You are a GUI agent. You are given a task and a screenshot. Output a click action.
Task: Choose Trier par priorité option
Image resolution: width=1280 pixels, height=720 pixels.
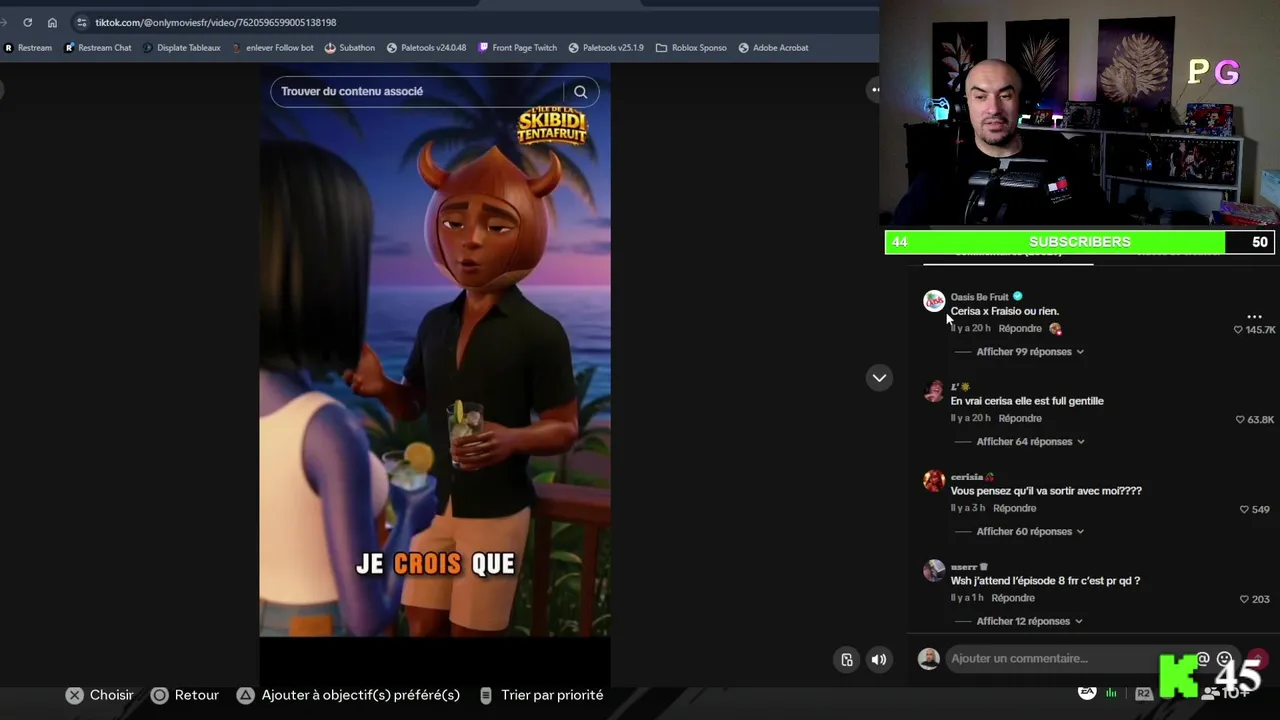(x=541, y=695)
